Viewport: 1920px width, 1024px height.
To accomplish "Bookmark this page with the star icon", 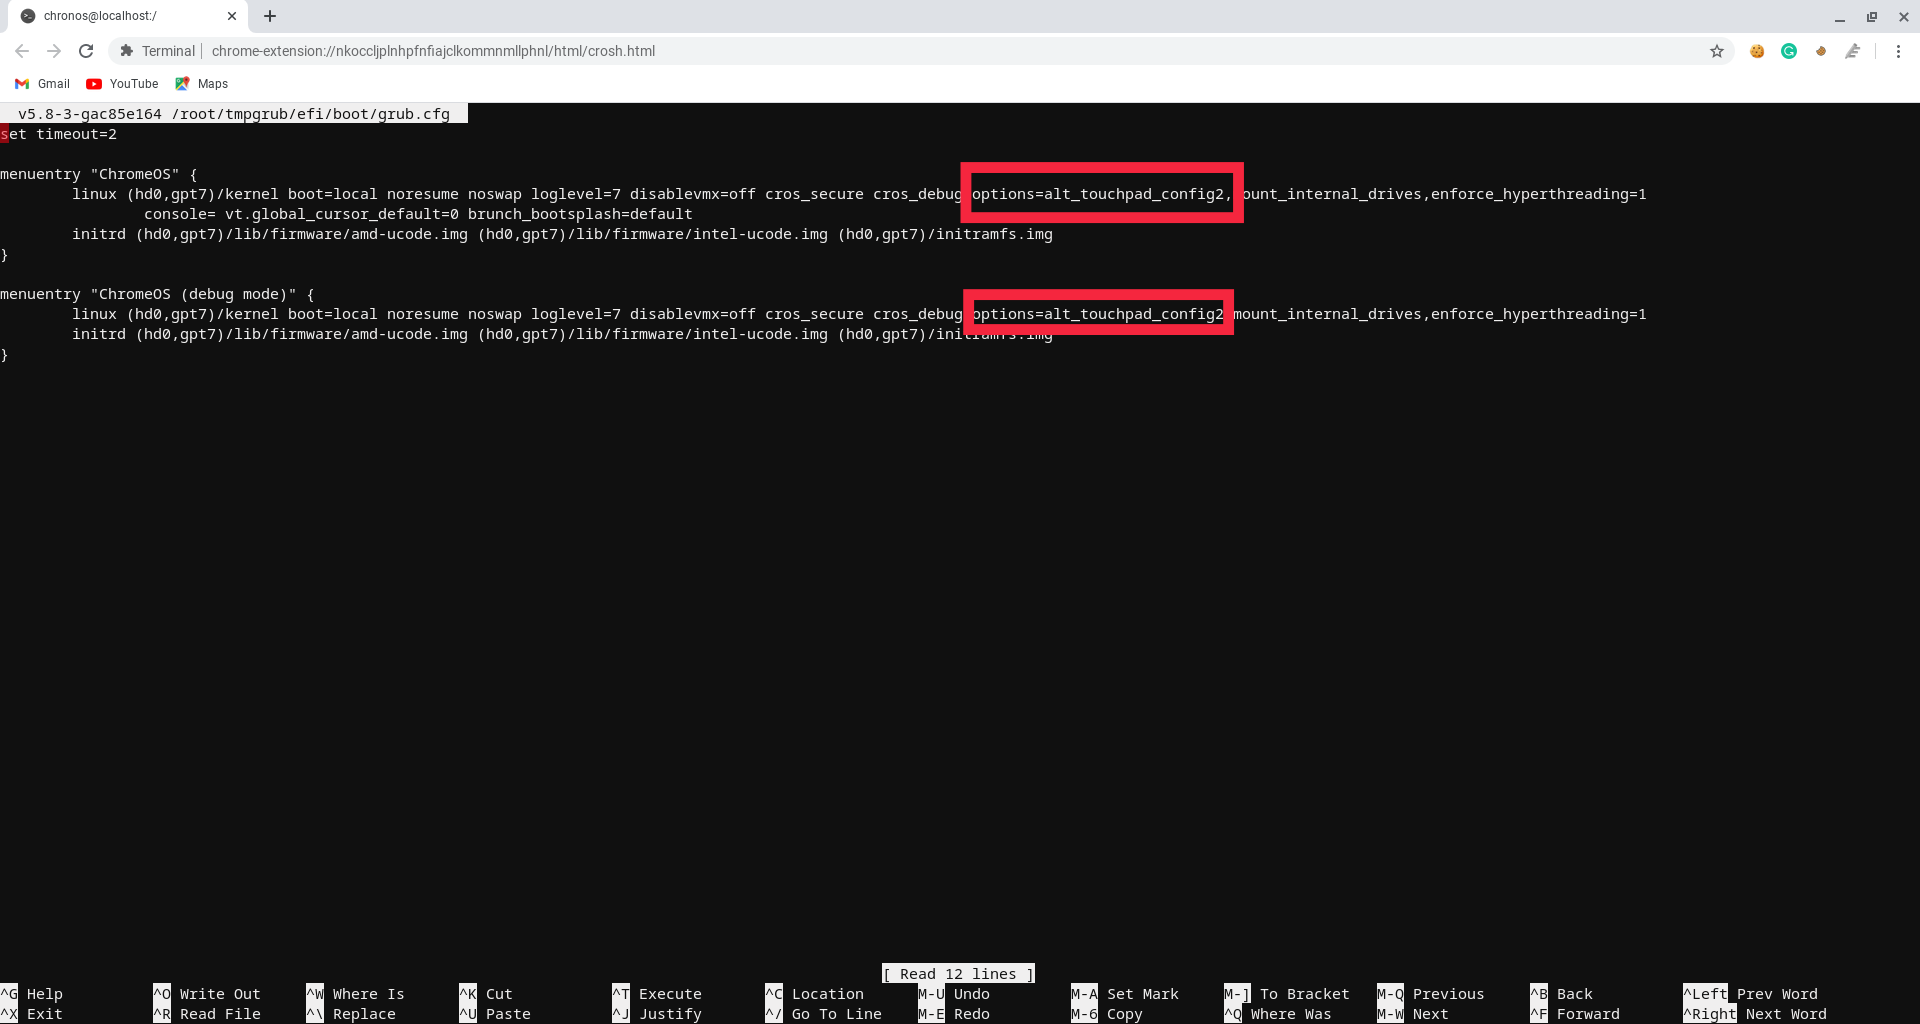I will point(1717,51).
